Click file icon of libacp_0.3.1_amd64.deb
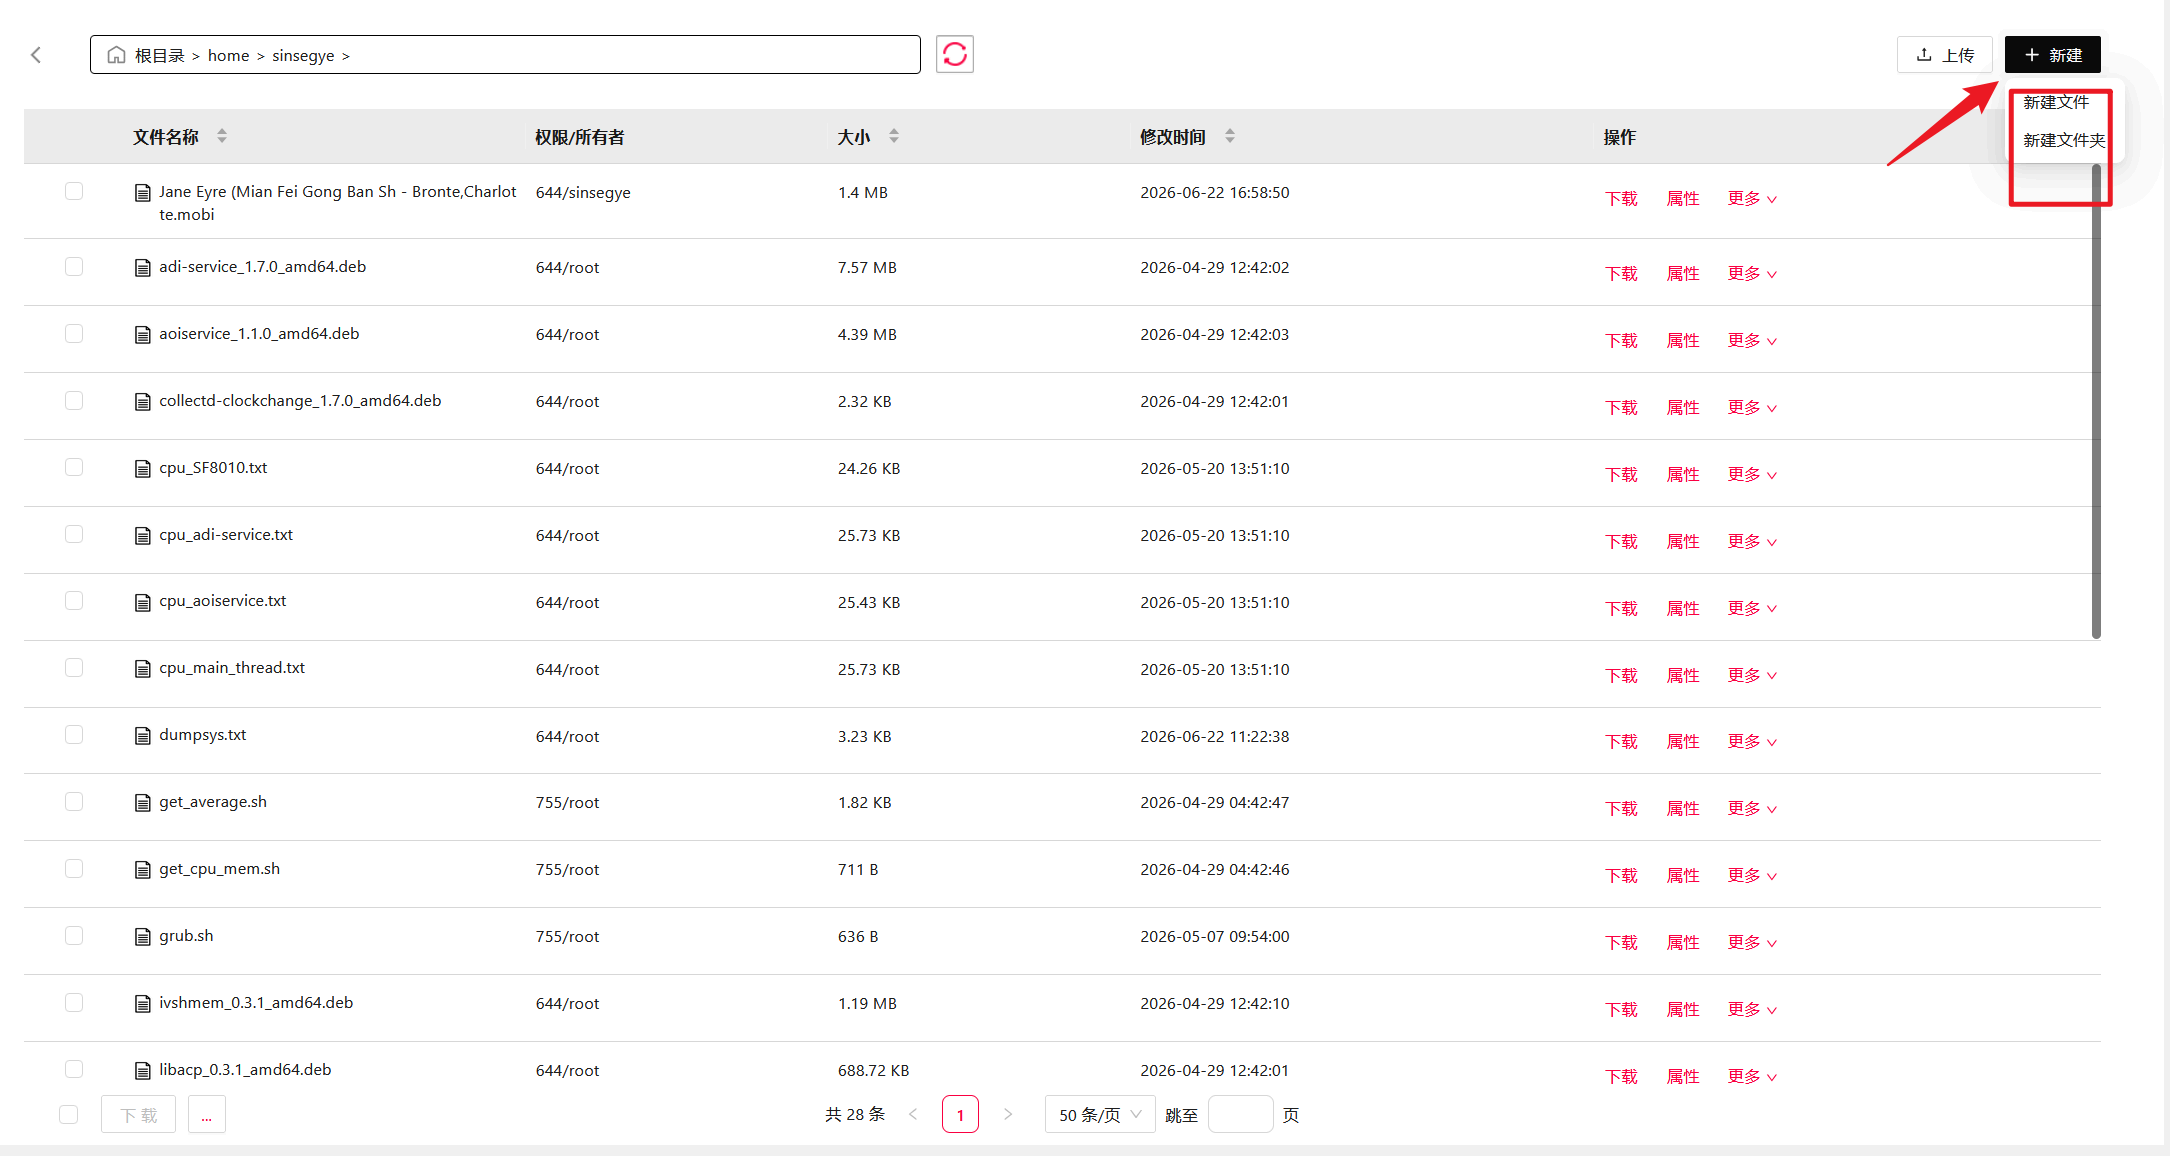This screenshot has height=1156, width=2170. coord(143,1070)
